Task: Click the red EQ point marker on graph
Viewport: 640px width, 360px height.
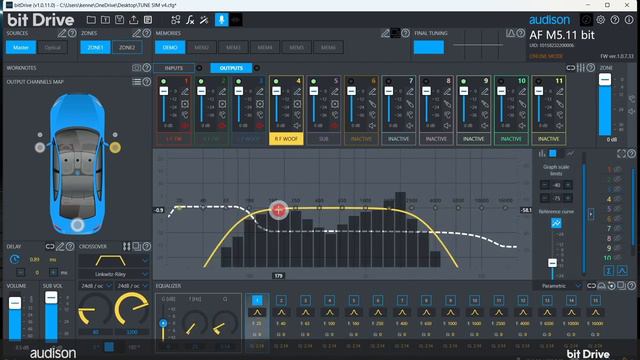Action: (278, 210)
